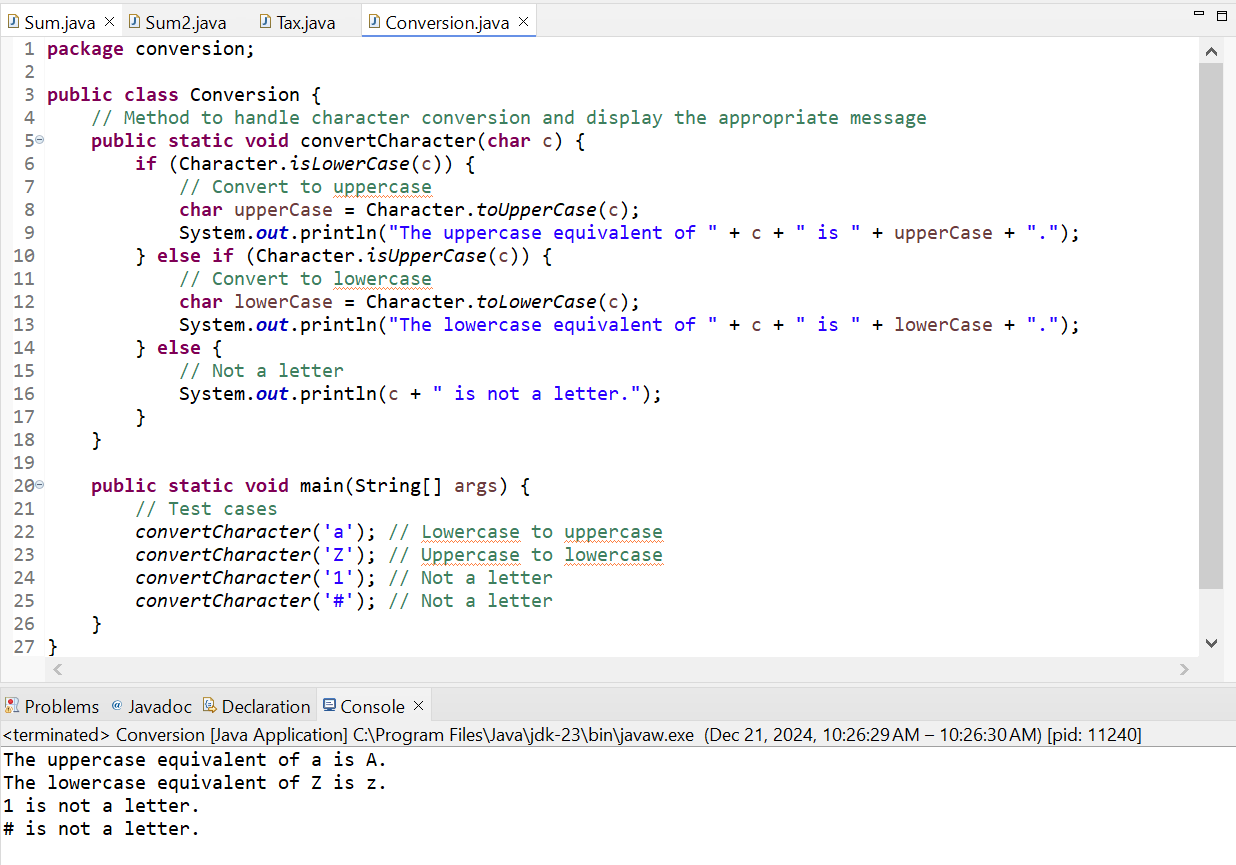The image size is (1236, 865).
Task: Minimize the editor area
Action: tap(1199, 15)
